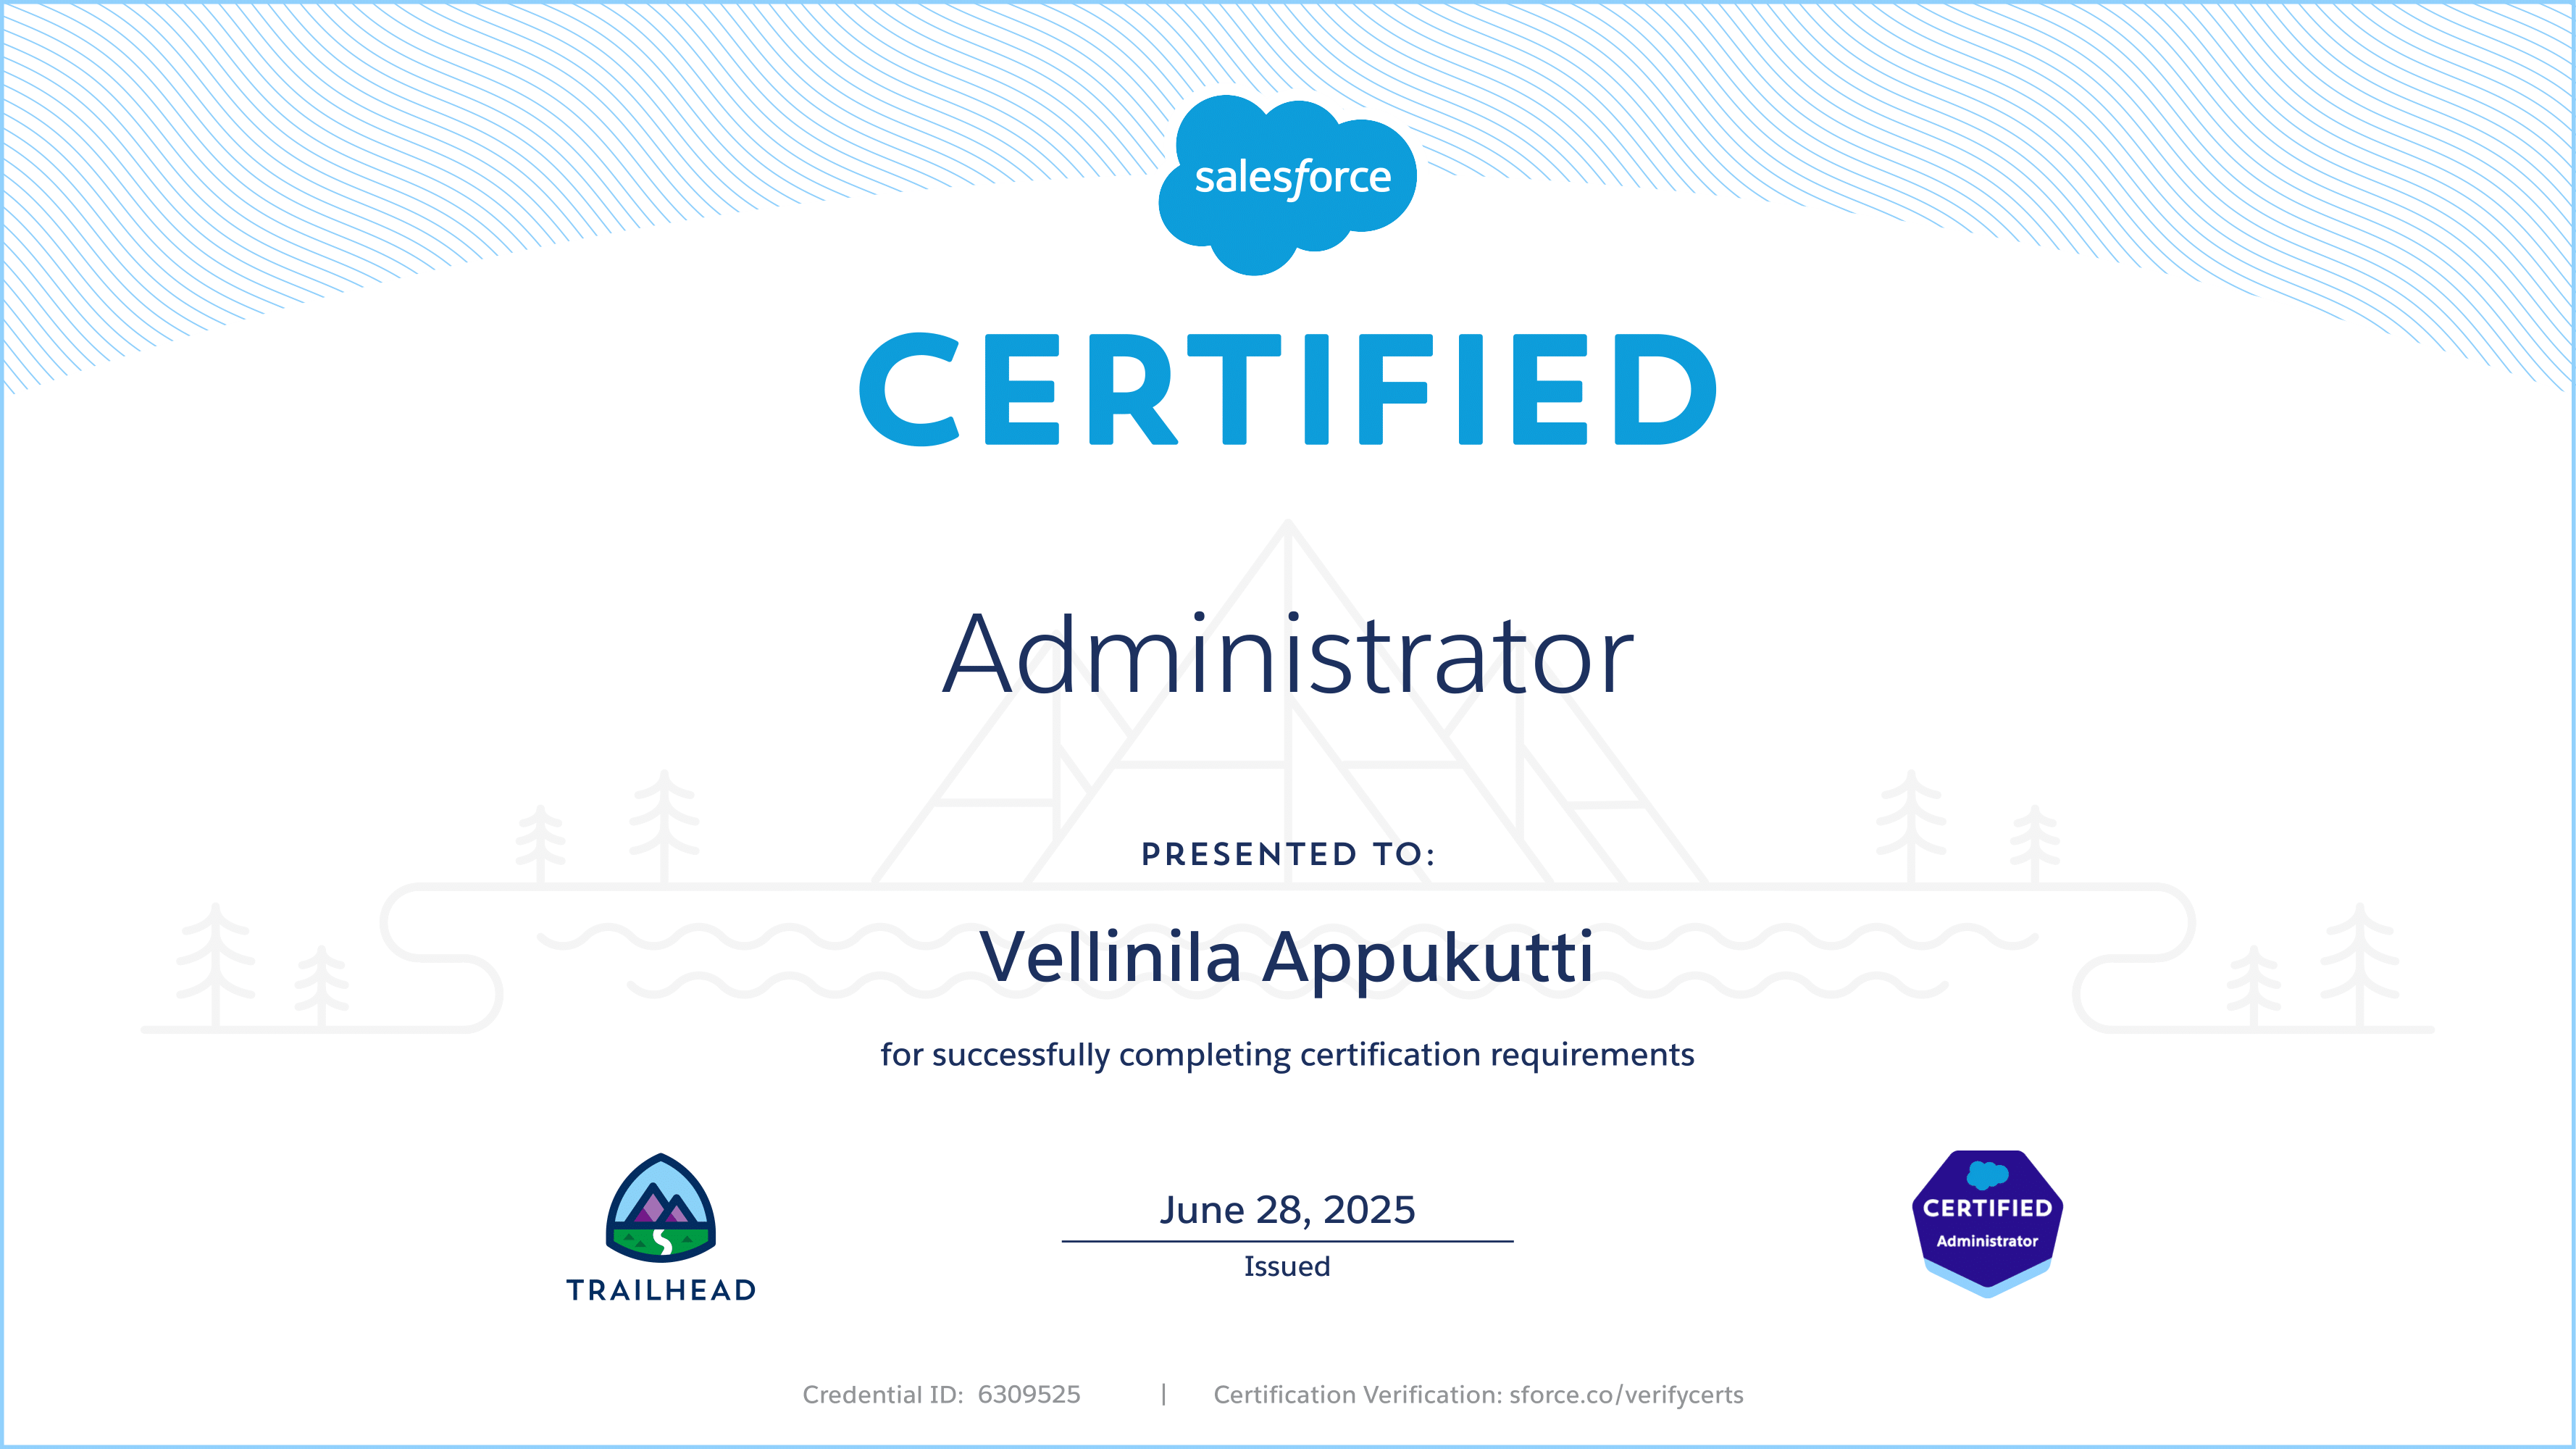The image size is (2576, 1449).
Task: Click the Issued label under the date
Action: (1287, 1266)
